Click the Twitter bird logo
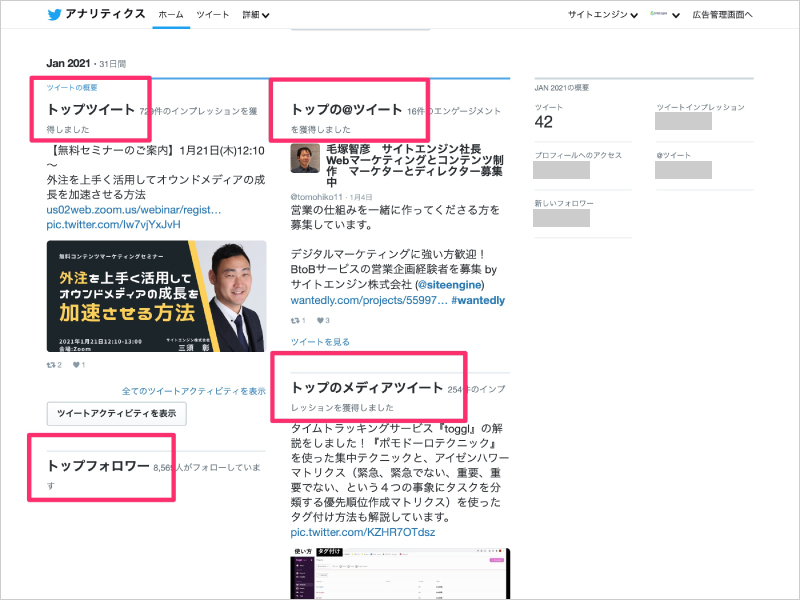The width and height of the screenshot is (800, 600). pos(54,14)
